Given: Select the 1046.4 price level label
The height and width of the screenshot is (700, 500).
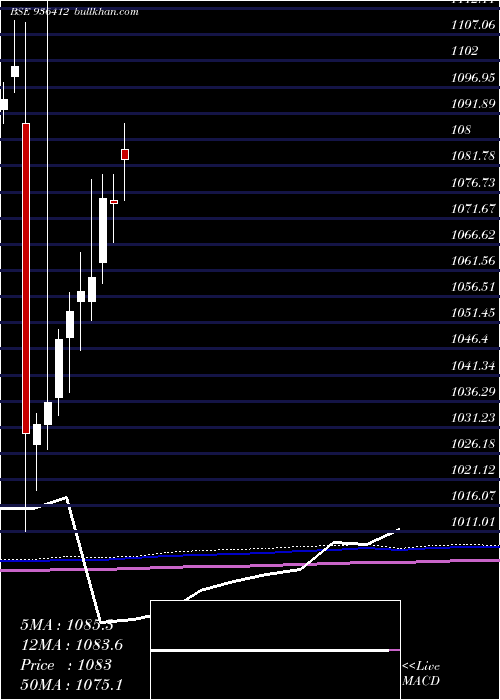Looking at the screenshot, I should point(469,339).
